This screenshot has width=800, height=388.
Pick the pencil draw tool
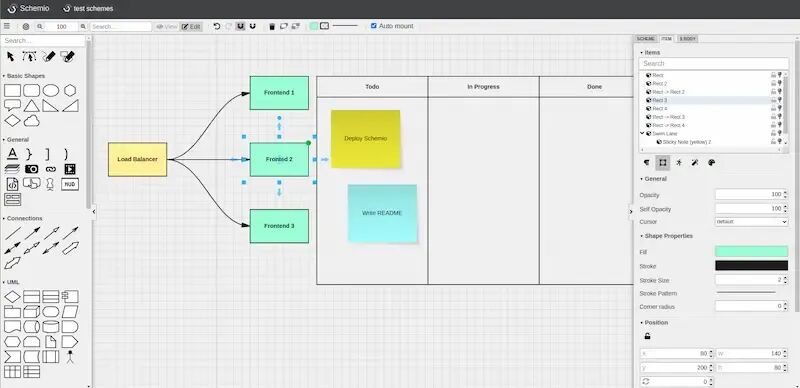coord(49,57)
